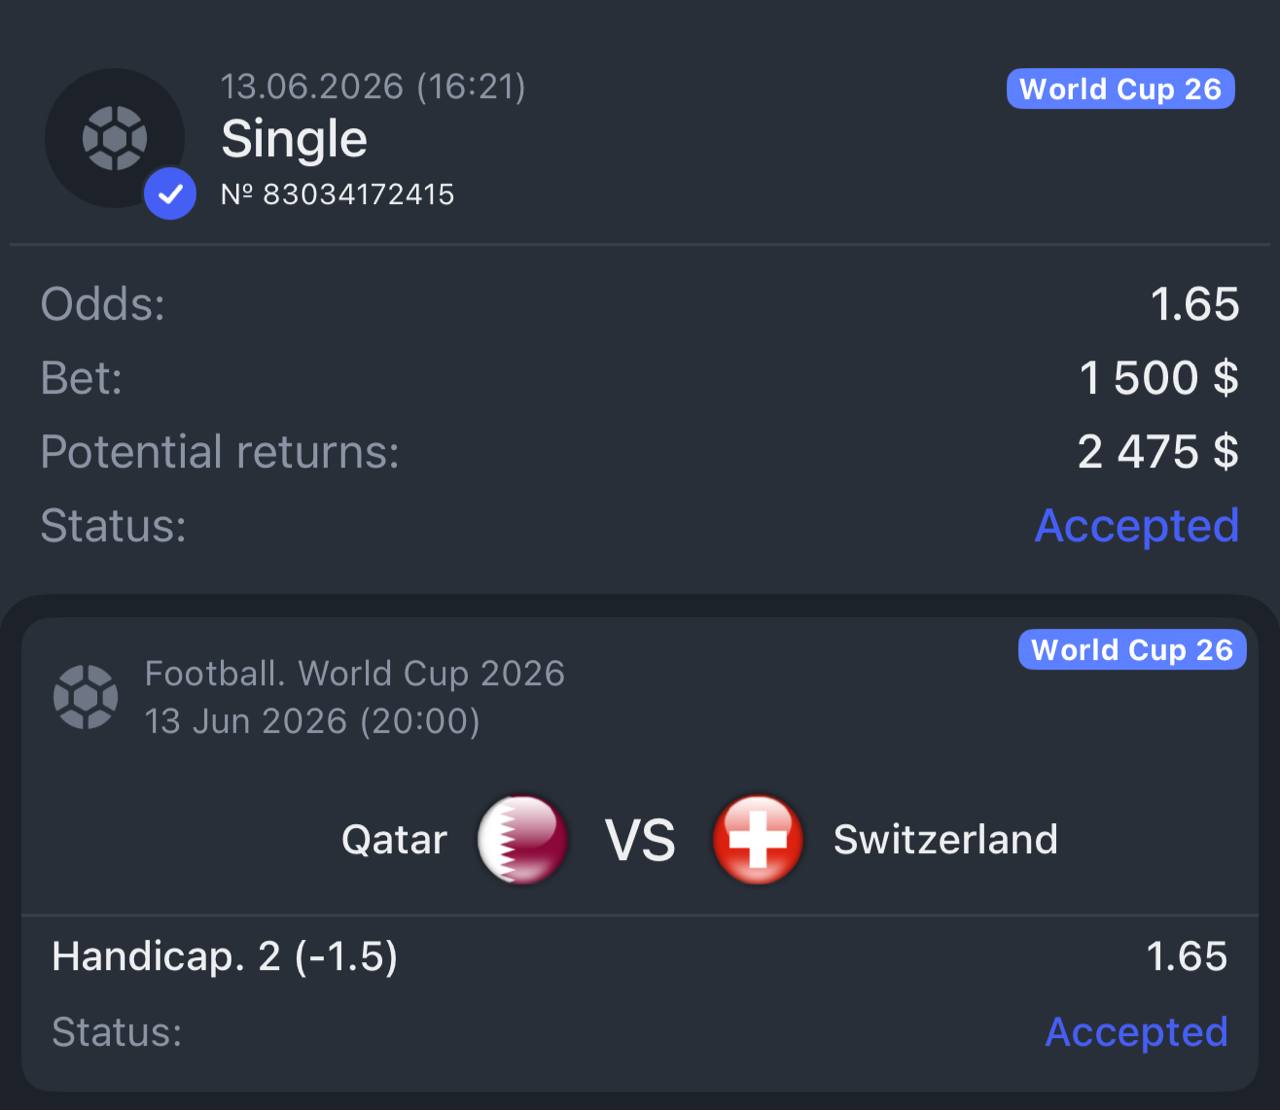Click the top Accepted status link

click(1137, 526)
